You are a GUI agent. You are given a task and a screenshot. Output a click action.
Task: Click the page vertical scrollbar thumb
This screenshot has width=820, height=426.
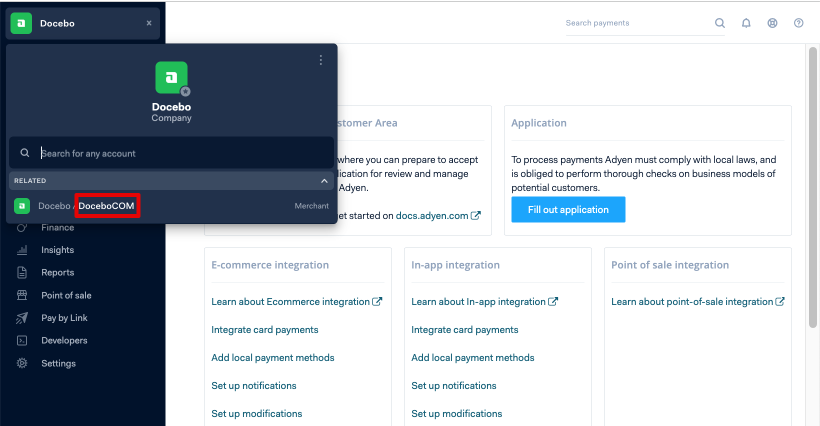click(x=812, y=188)
